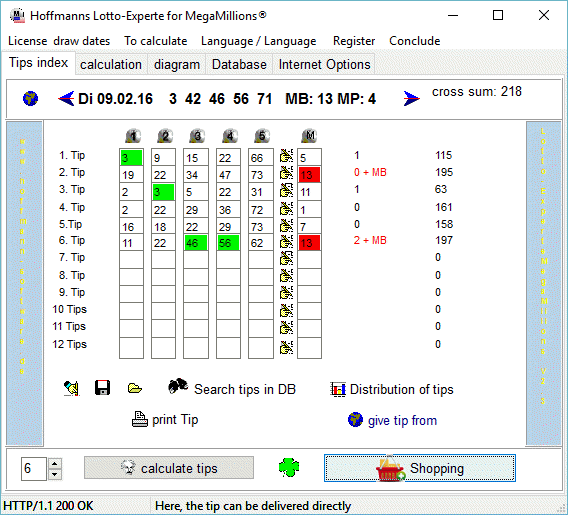The image size is (568, 515).
Task: Click the edit icon beside 1. Tip
Action: pyautogui.click(x=286, y=156)
